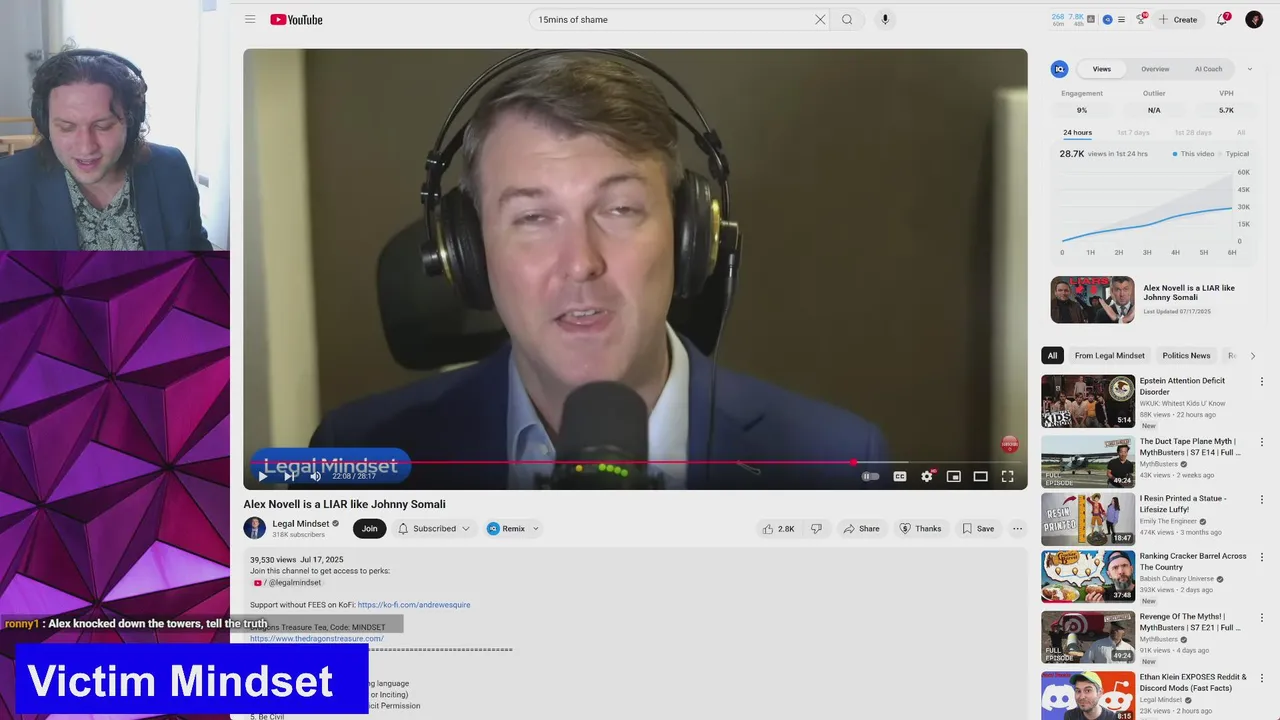
Task: Send Thanks to creator
Action: click(920, 528)
